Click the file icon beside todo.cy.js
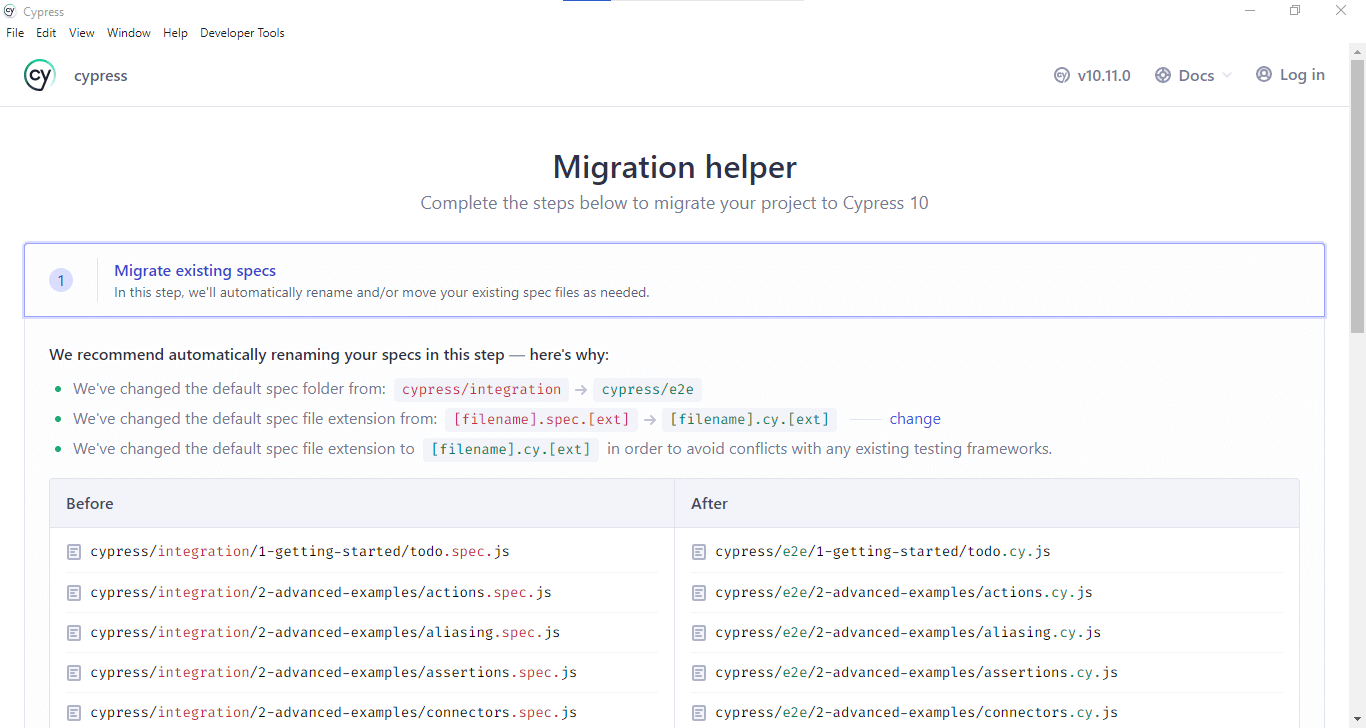 699,551
